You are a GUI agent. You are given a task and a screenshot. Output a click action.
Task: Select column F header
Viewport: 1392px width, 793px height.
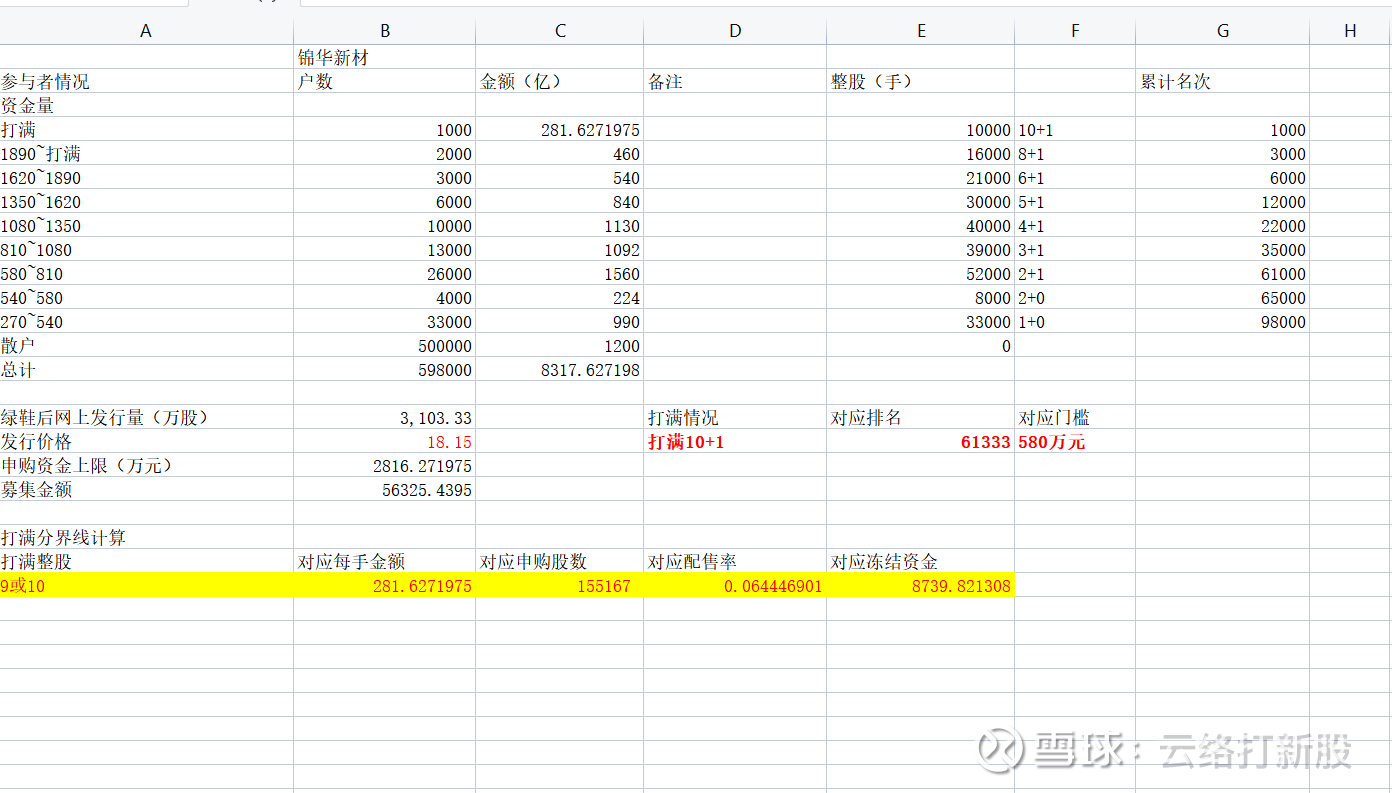tap(1075, 31)
